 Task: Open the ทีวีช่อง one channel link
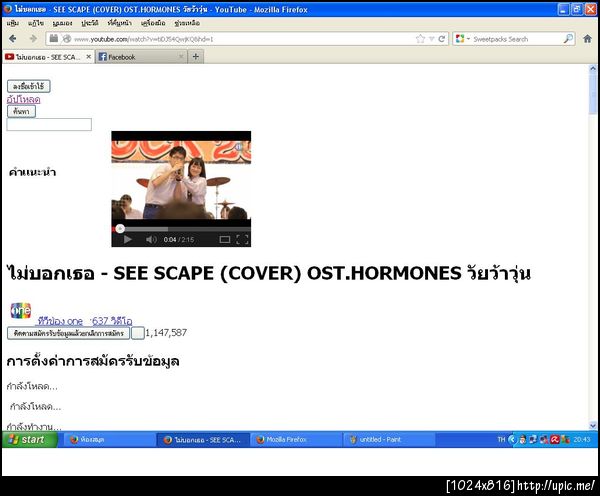tap(60, 321)
